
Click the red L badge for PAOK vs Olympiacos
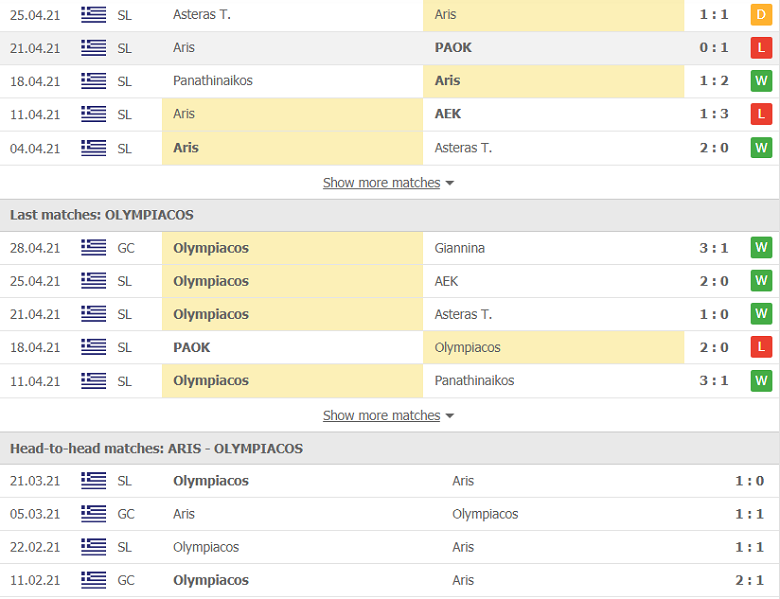[x=761, y=347]
